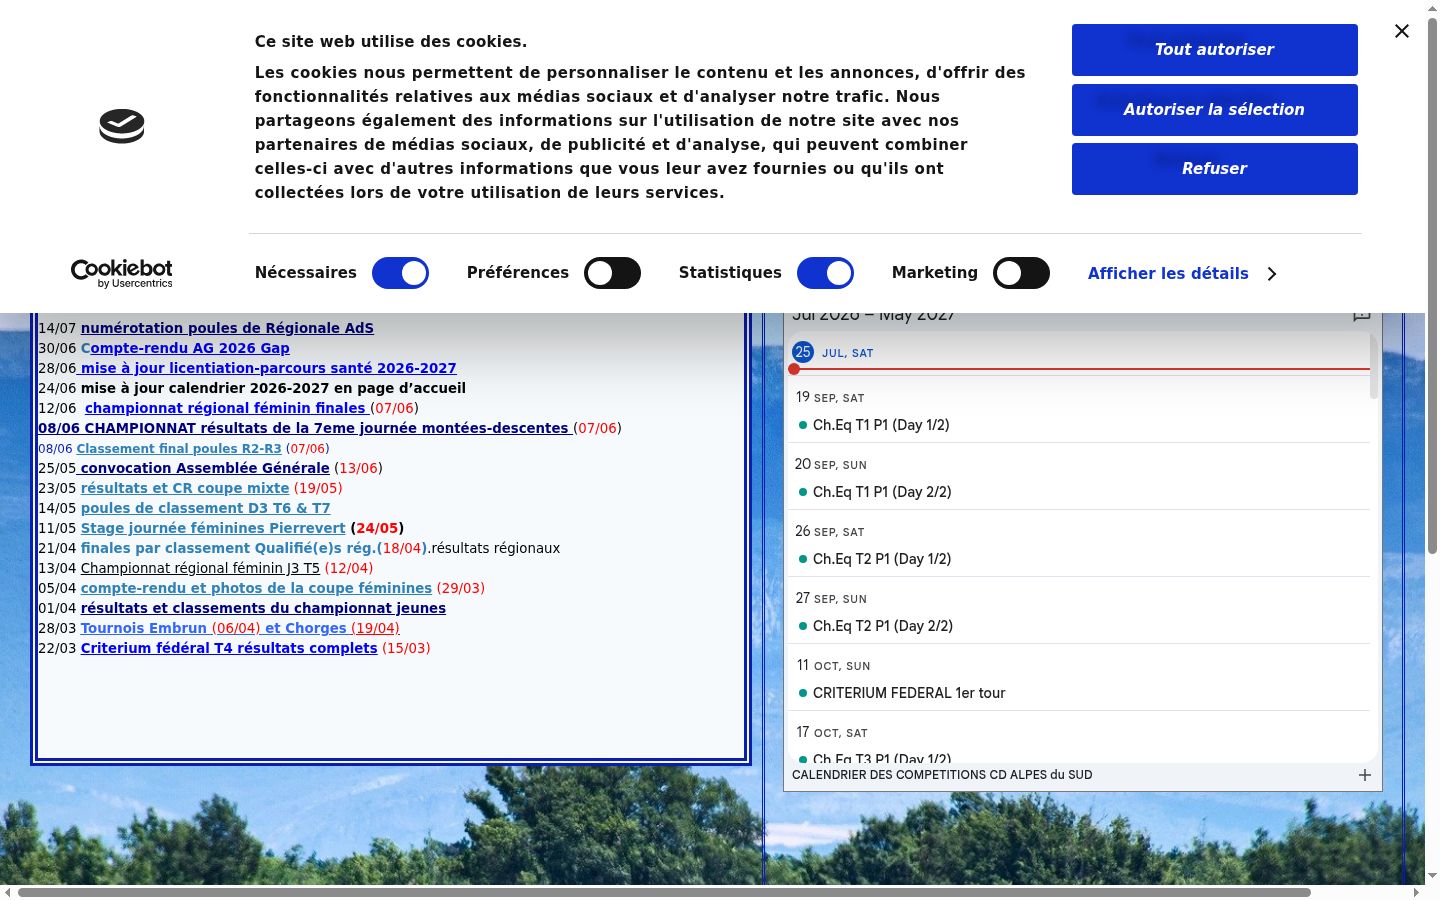Screen dimensions: 1440x900
Task: Open the calendar plus icon at bottom
Action: (x=1364, y=775)
